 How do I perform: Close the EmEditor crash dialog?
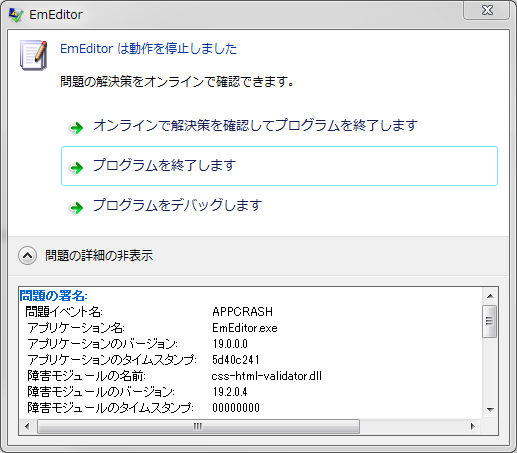tap(487, 10)
